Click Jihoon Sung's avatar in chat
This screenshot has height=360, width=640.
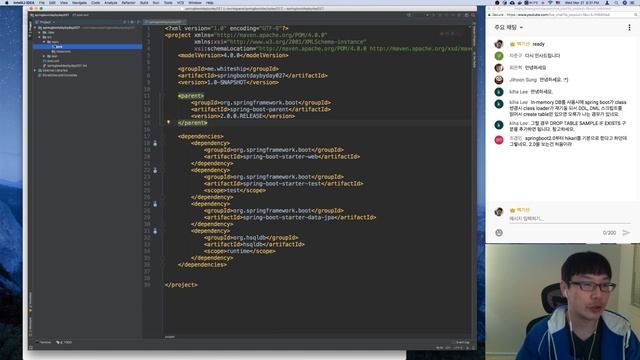[499, 80]
